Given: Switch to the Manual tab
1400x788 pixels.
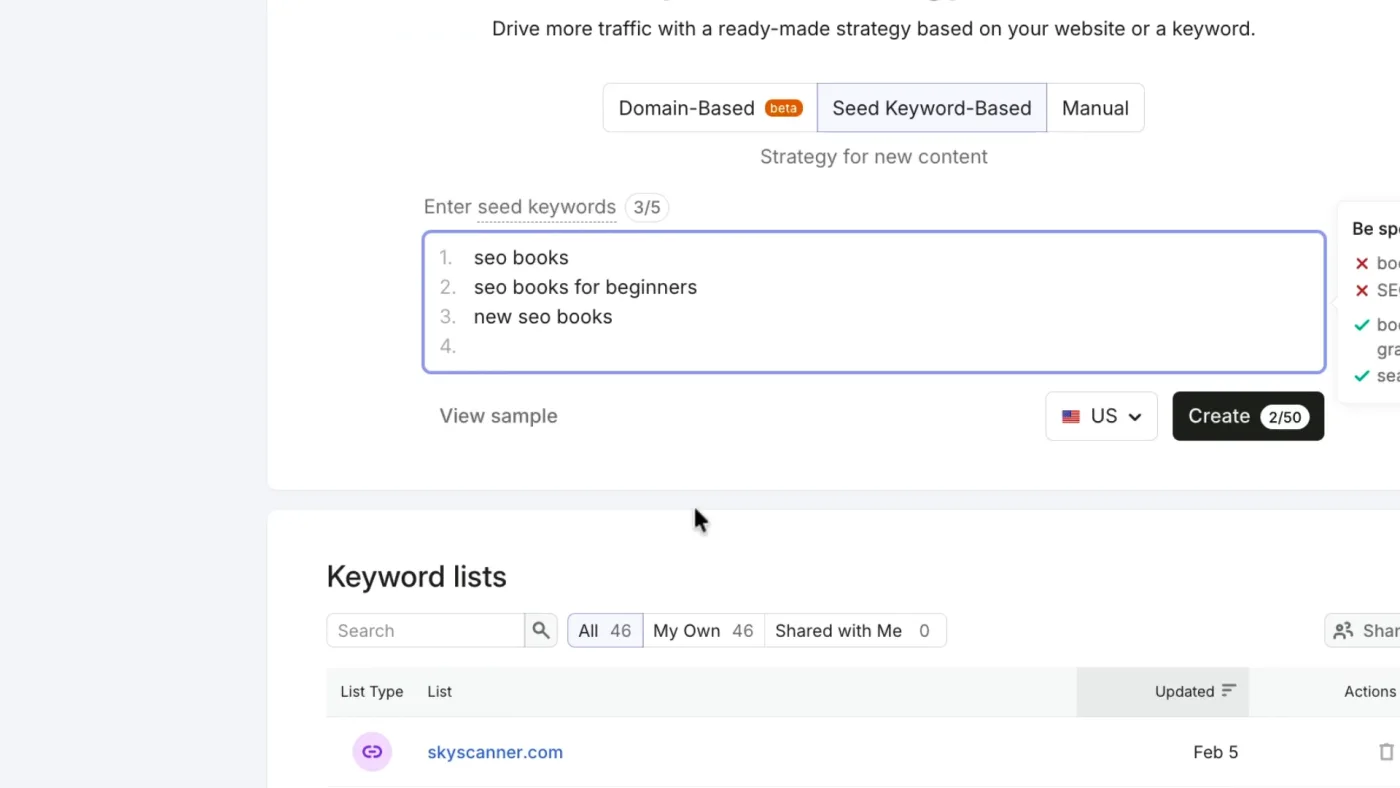Looking at the screenshot, I should coord(1095,108).
